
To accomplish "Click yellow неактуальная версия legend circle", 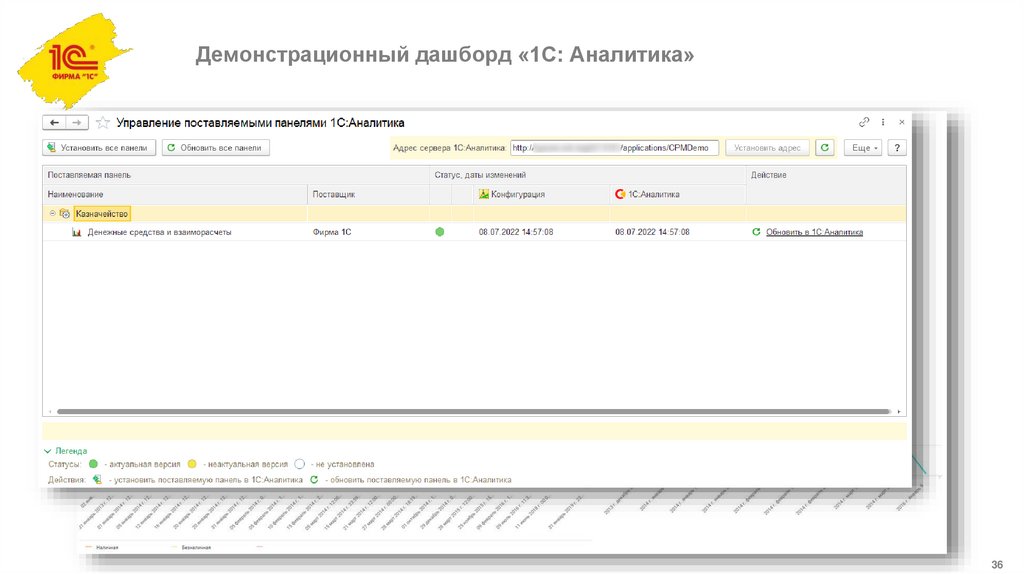I will pos(192,464).
